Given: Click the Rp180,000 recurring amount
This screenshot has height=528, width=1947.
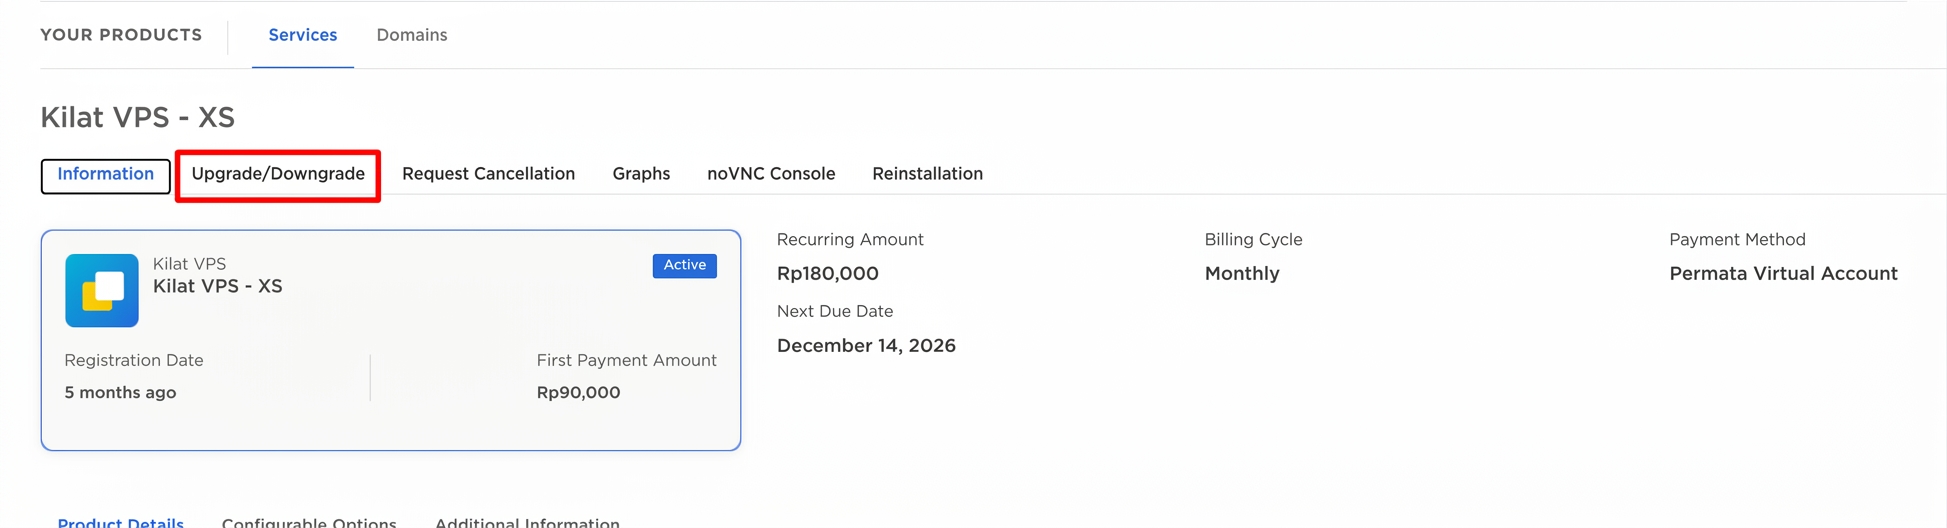Looking at the screenshot, I should (x=828, y=273).
